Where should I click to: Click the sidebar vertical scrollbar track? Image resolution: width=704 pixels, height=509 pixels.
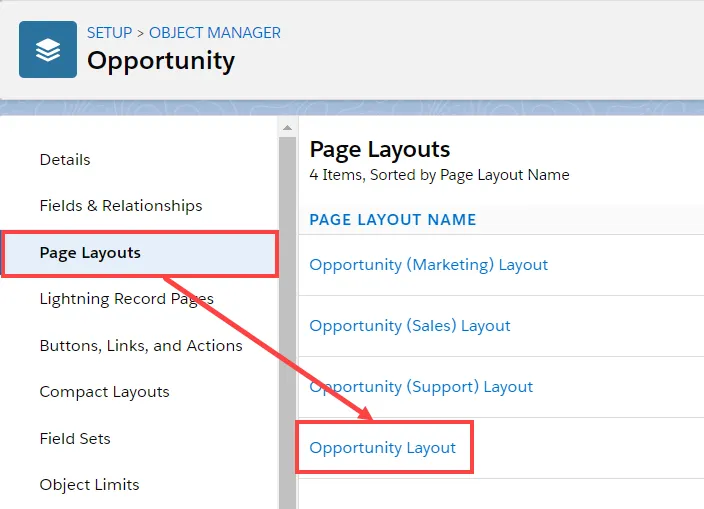click(x=287, y=323)
